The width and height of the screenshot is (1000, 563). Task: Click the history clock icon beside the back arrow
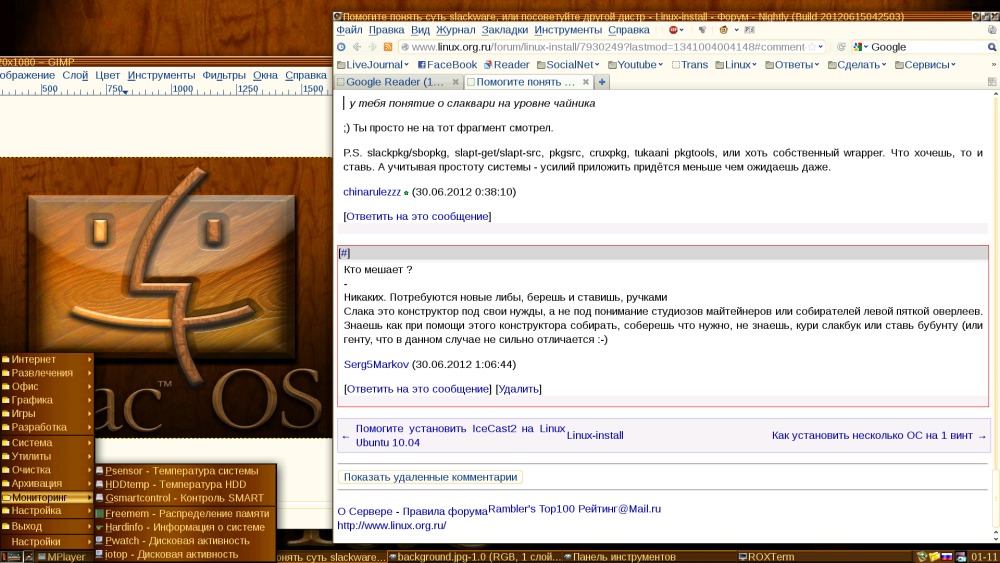pos(341,47)
